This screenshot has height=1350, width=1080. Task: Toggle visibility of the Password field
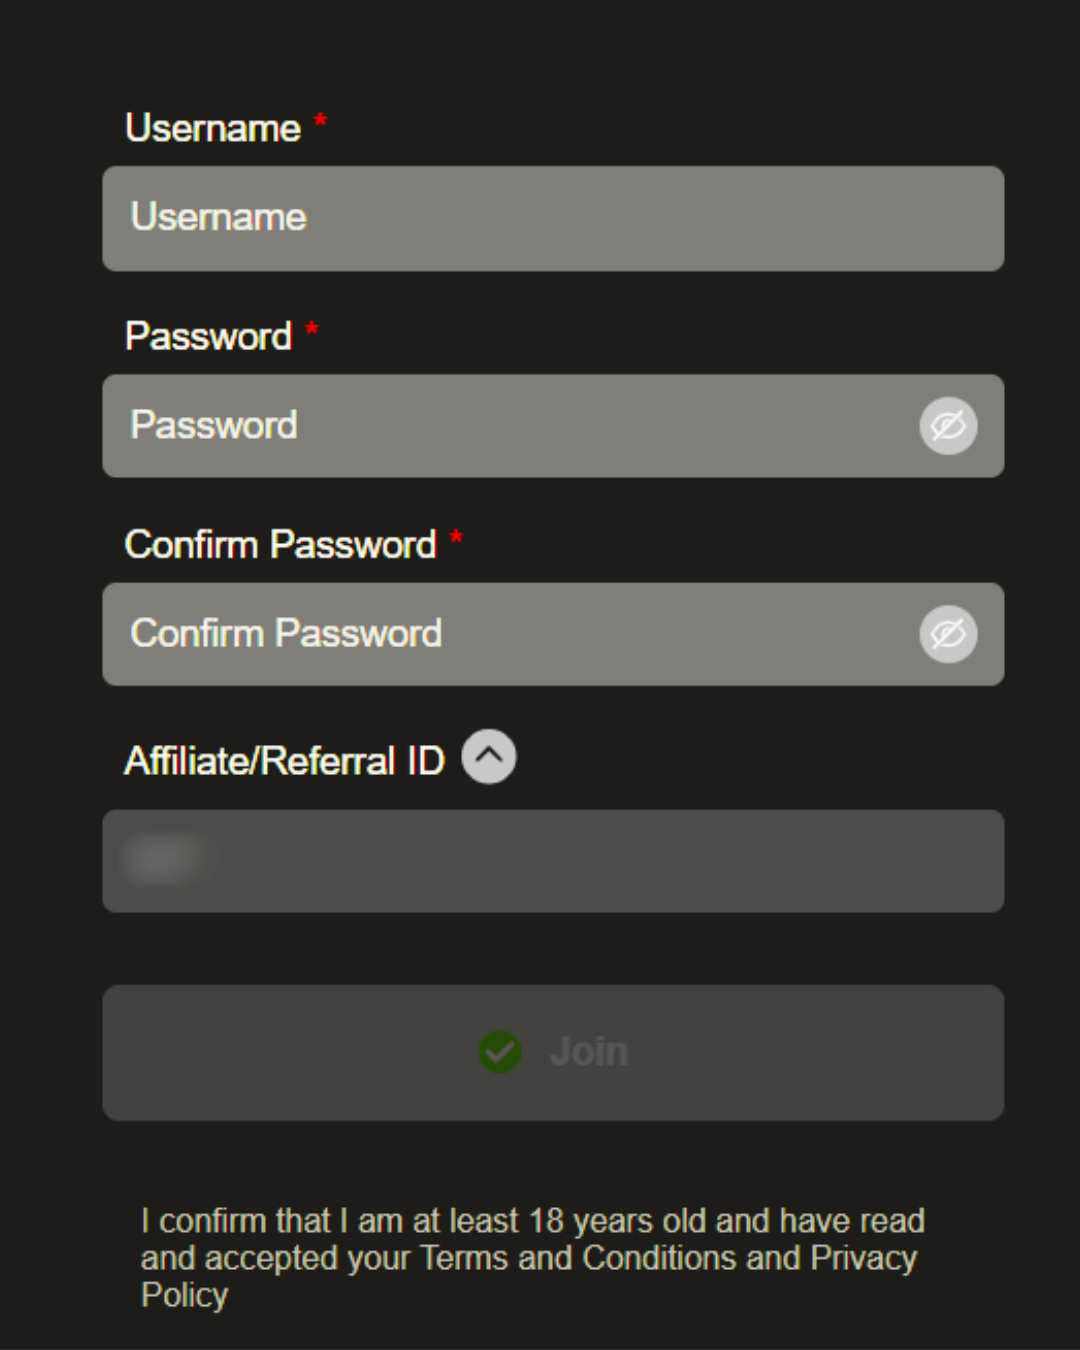(948, 426)
